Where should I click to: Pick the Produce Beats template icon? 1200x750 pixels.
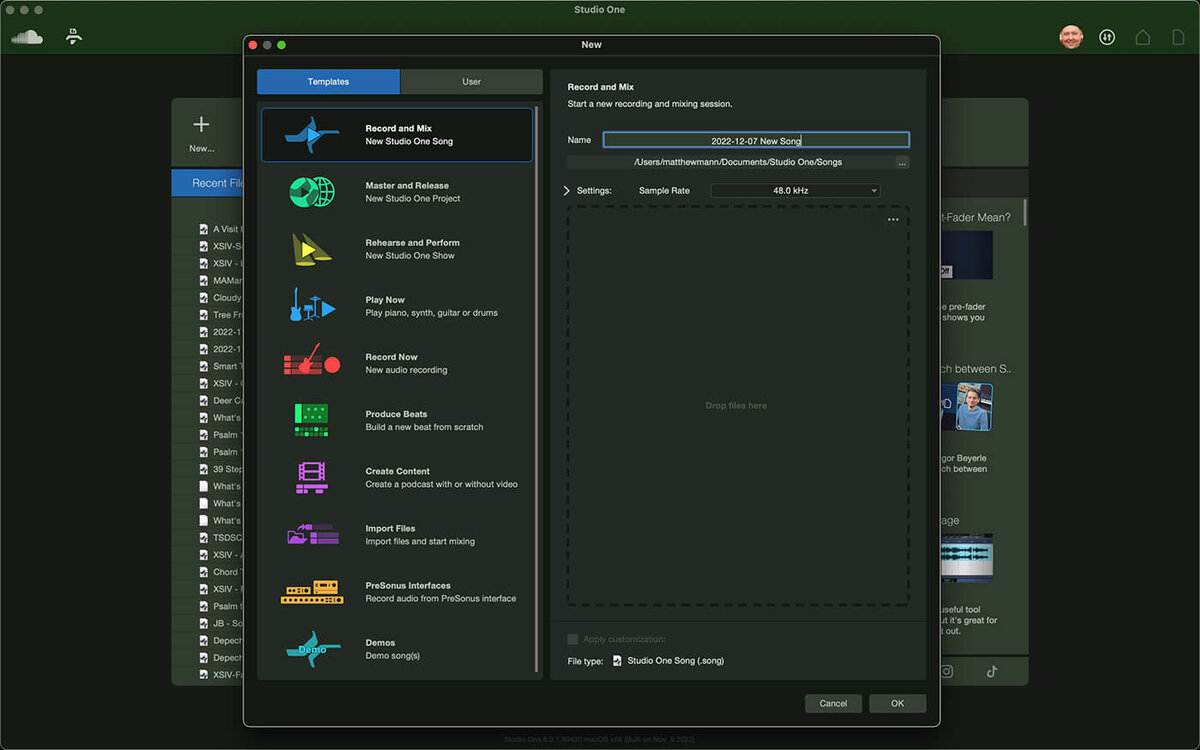pos(311,420)
